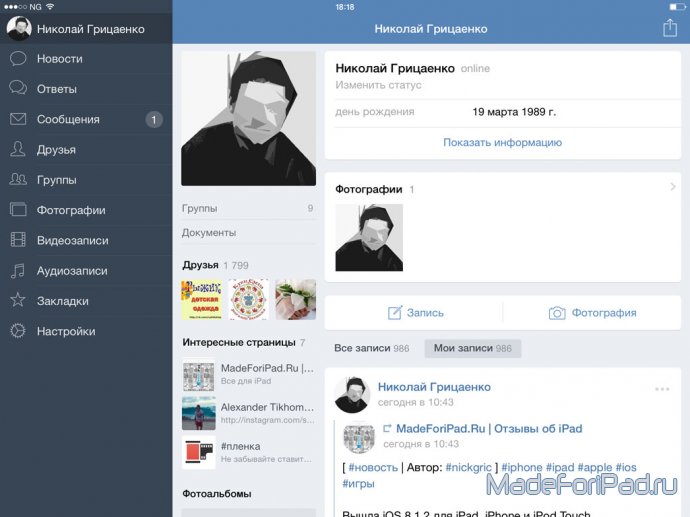This screenshot has width=690, height=517.
Task: Open Закладки via the star icon
Action: 18,300
